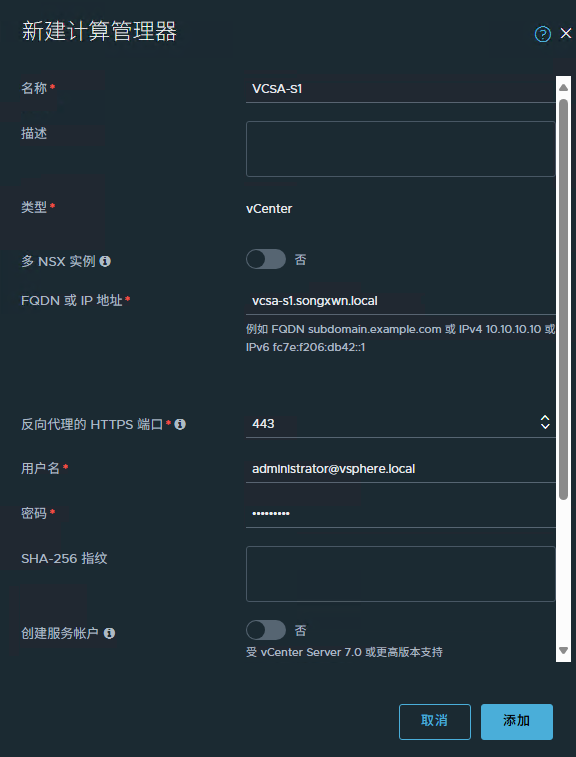Click the SHA-256 指纹 text area

point(401,574)
